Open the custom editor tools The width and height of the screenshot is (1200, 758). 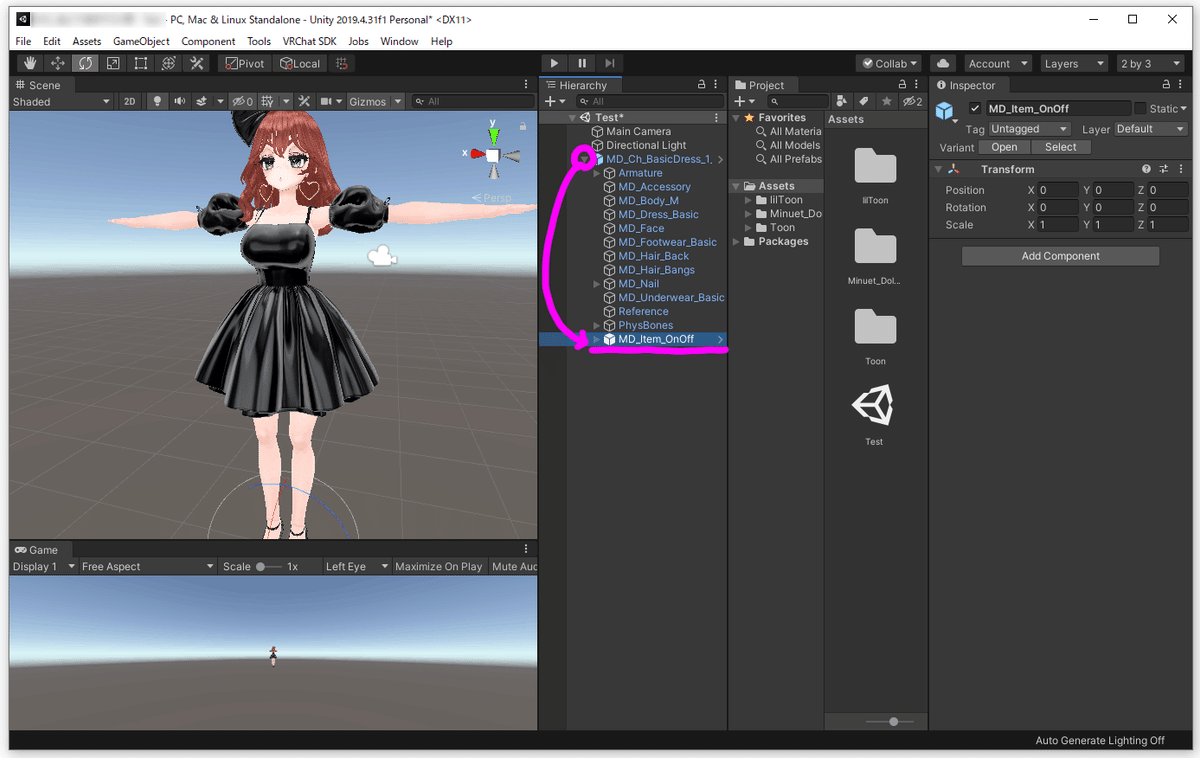point(197,63)
